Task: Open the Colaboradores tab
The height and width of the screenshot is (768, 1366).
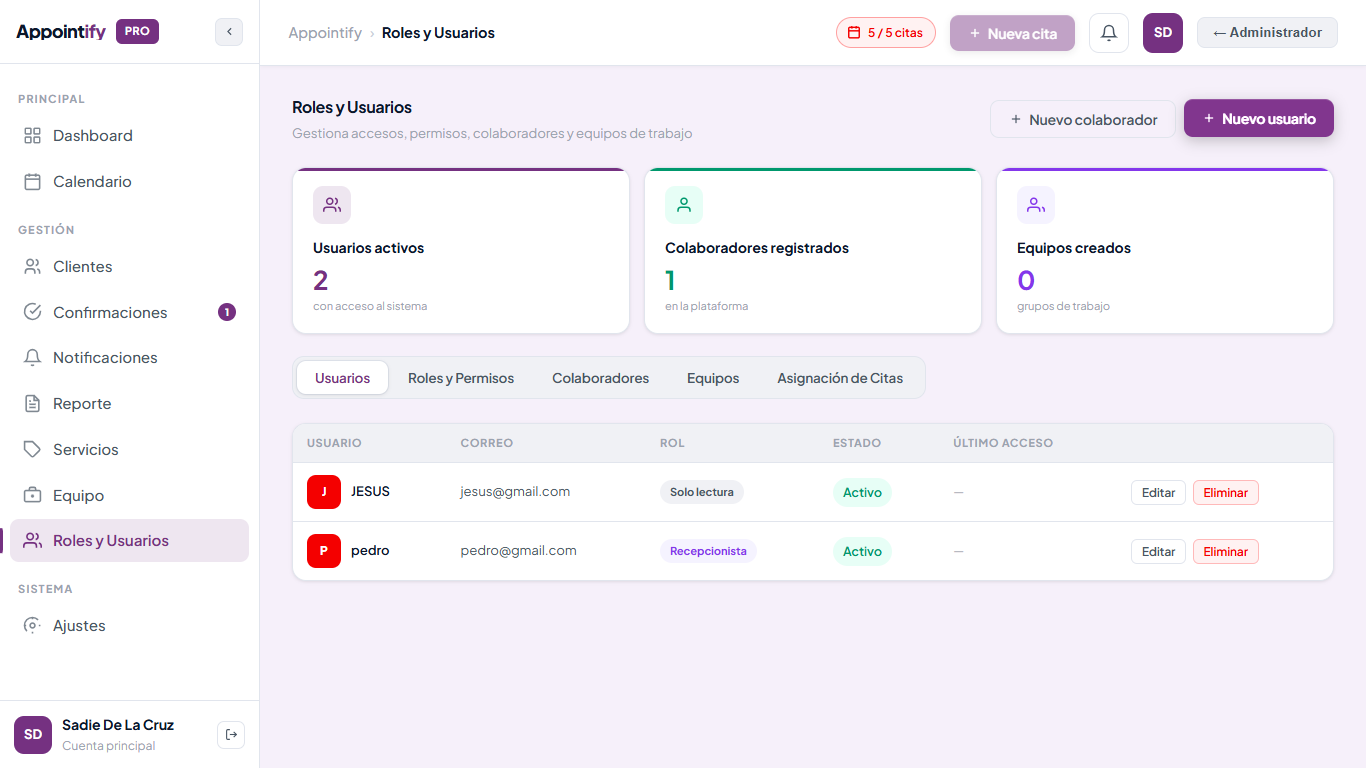Action: [x=601, y=378]
